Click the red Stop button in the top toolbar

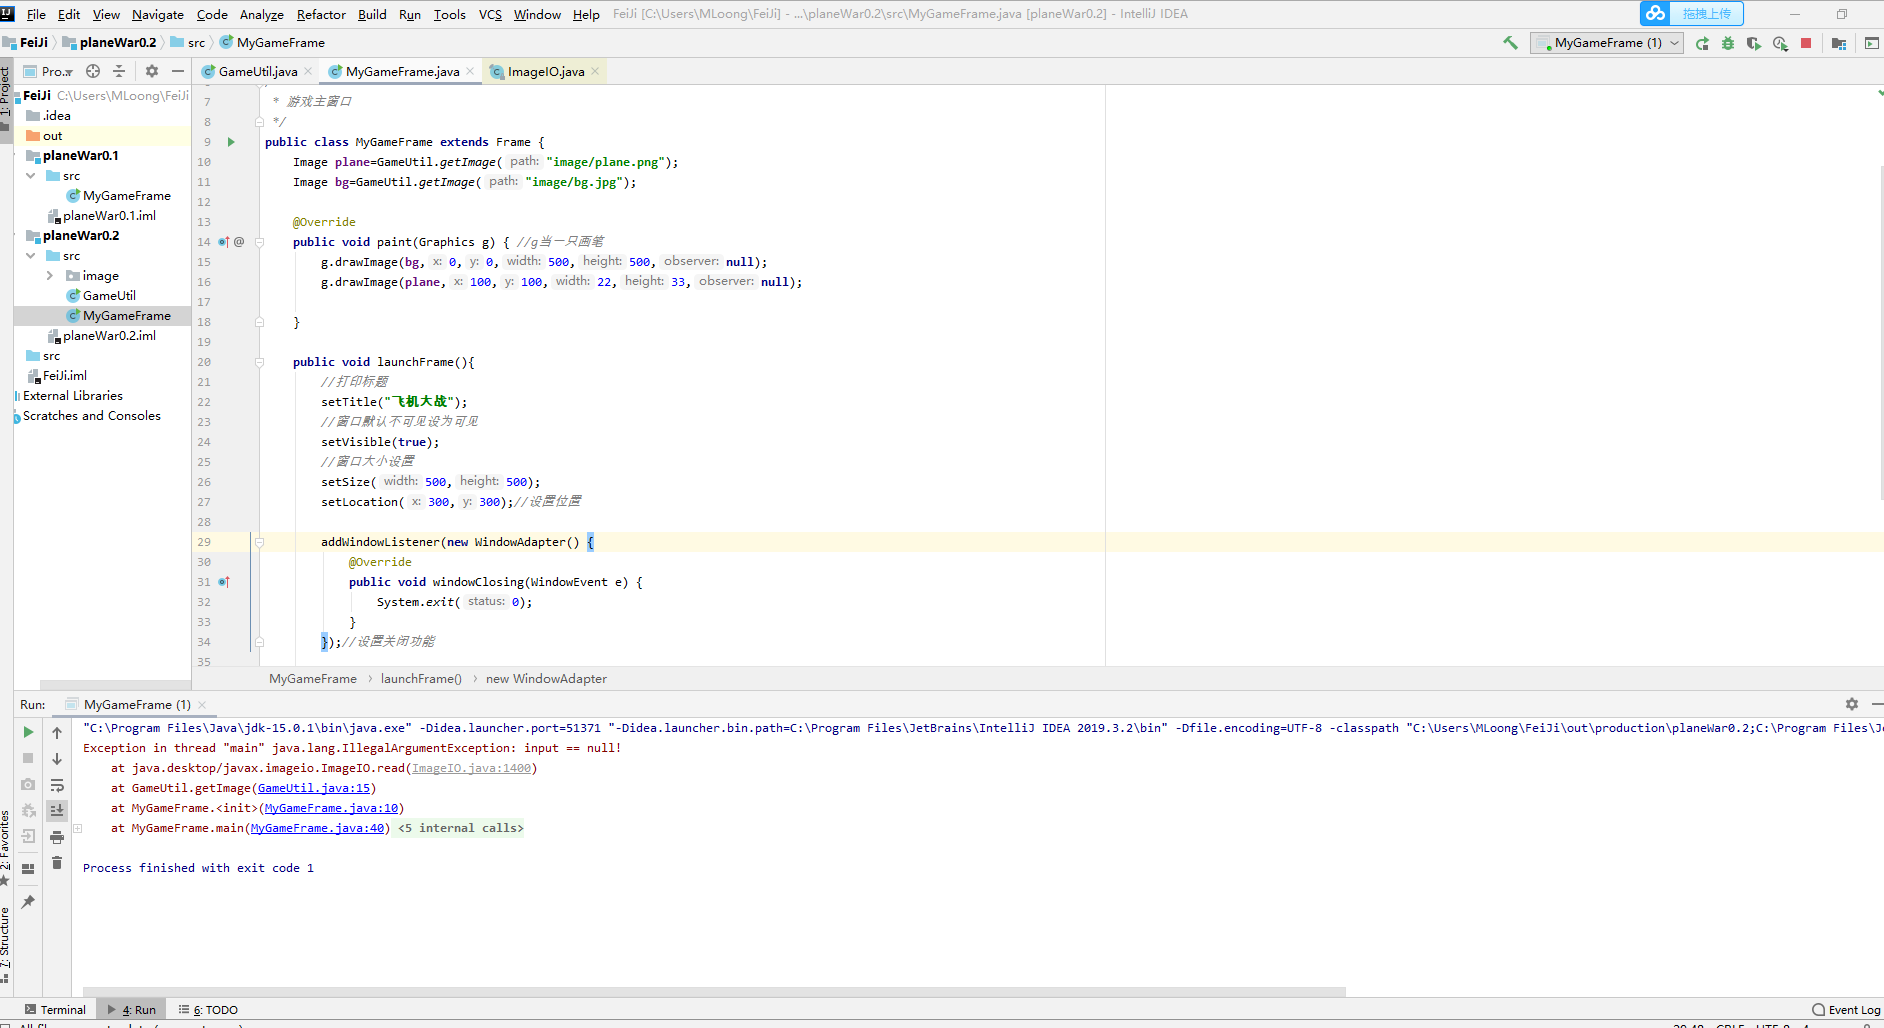[x=1806, y=43]
